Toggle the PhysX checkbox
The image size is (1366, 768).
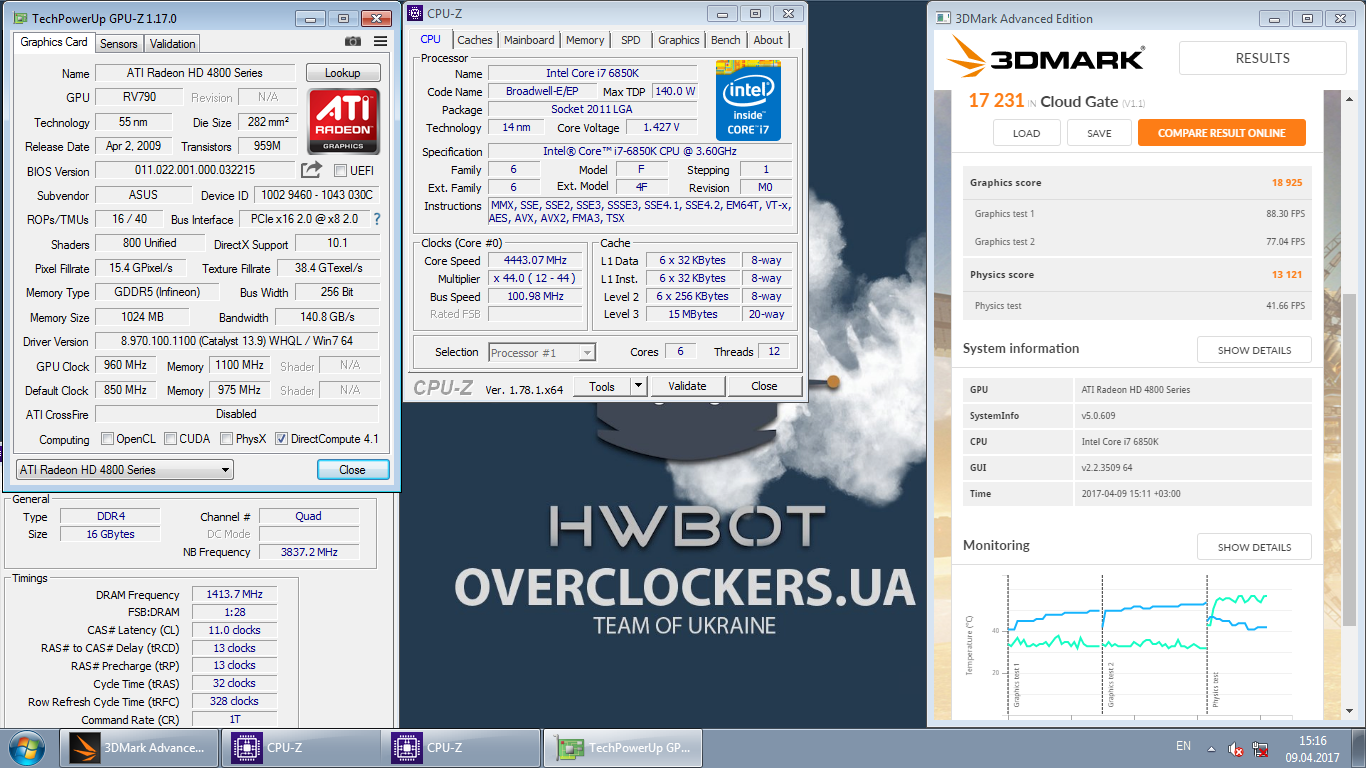(227, 438)
